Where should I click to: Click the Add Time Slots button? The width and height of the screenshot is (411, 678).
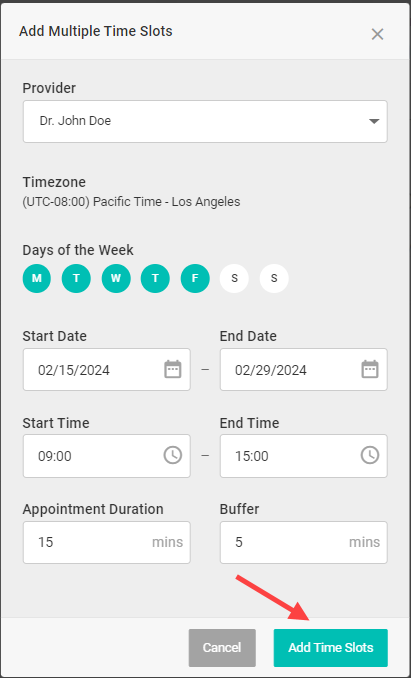pyautogui.click(x=331, y=648)
